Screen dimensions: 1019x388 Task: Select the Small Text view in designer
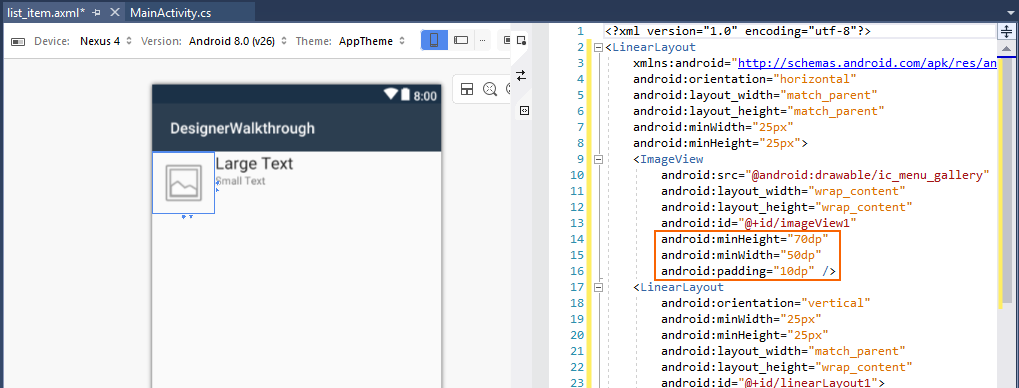(240, 181)
